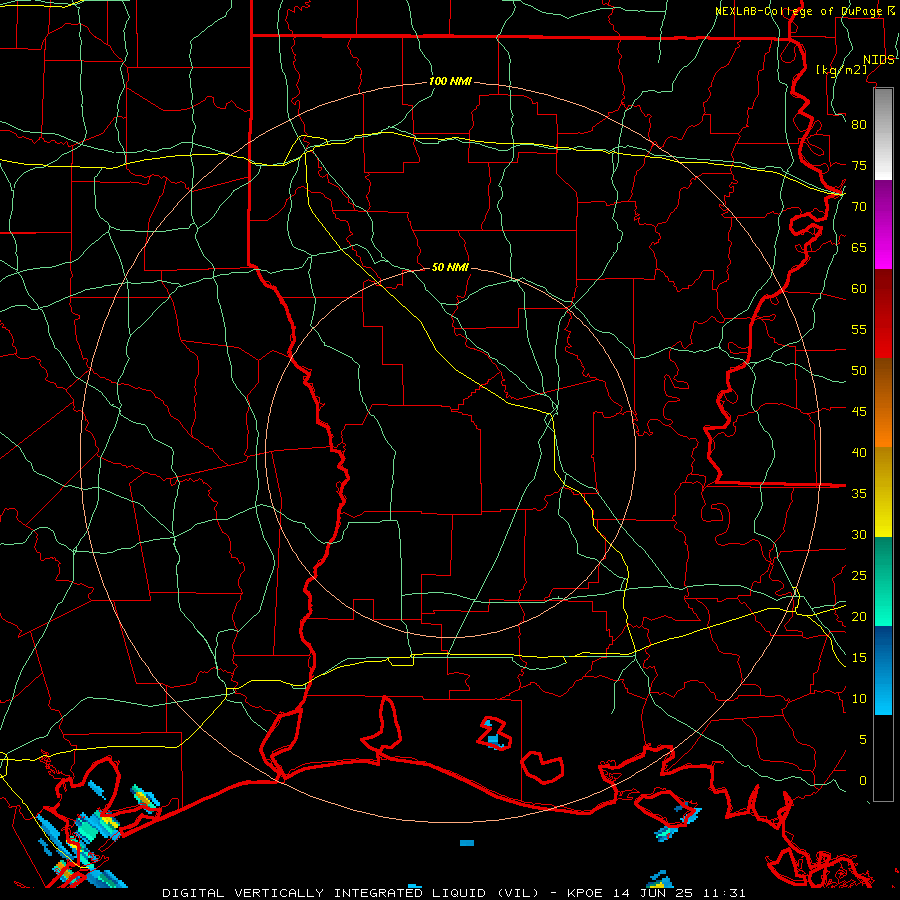Select the 5 value on the scale
900x900 pixels.
coord(863,740)
